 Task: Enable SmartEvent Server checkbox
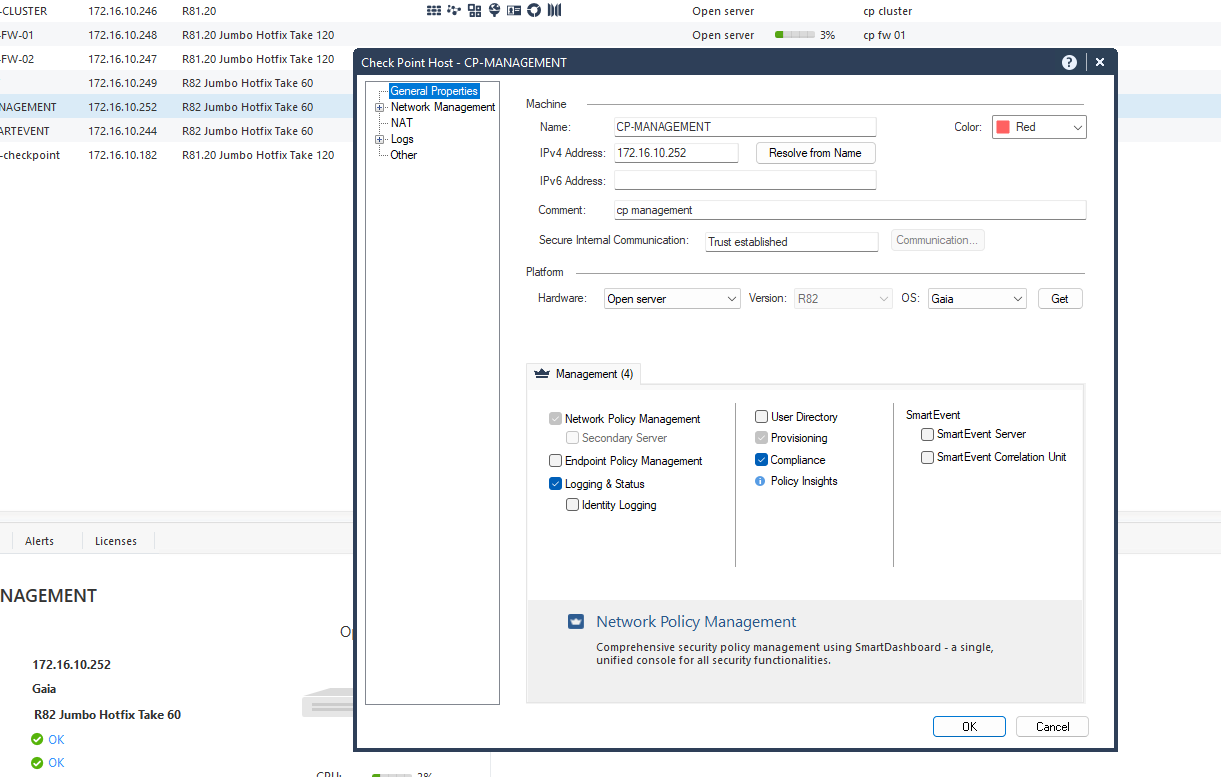[927, 434]
